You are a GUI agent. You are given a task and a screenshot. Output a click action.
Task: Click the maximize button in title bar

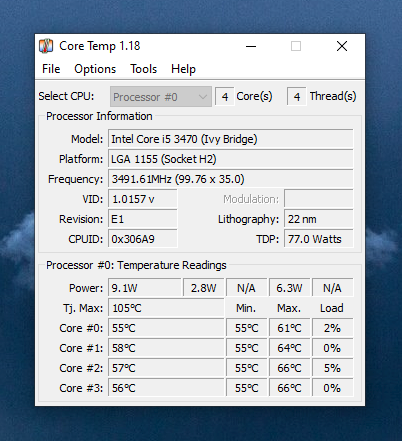point(296,46)
